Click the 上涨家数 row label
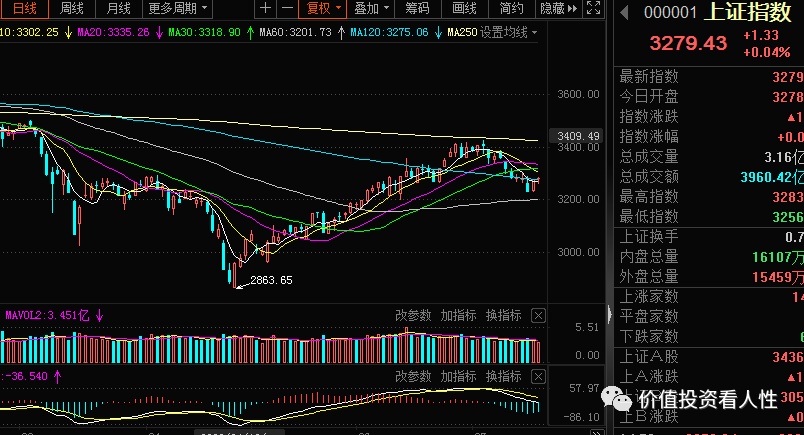The image size is (804, 435). click(x=649, y=296)
